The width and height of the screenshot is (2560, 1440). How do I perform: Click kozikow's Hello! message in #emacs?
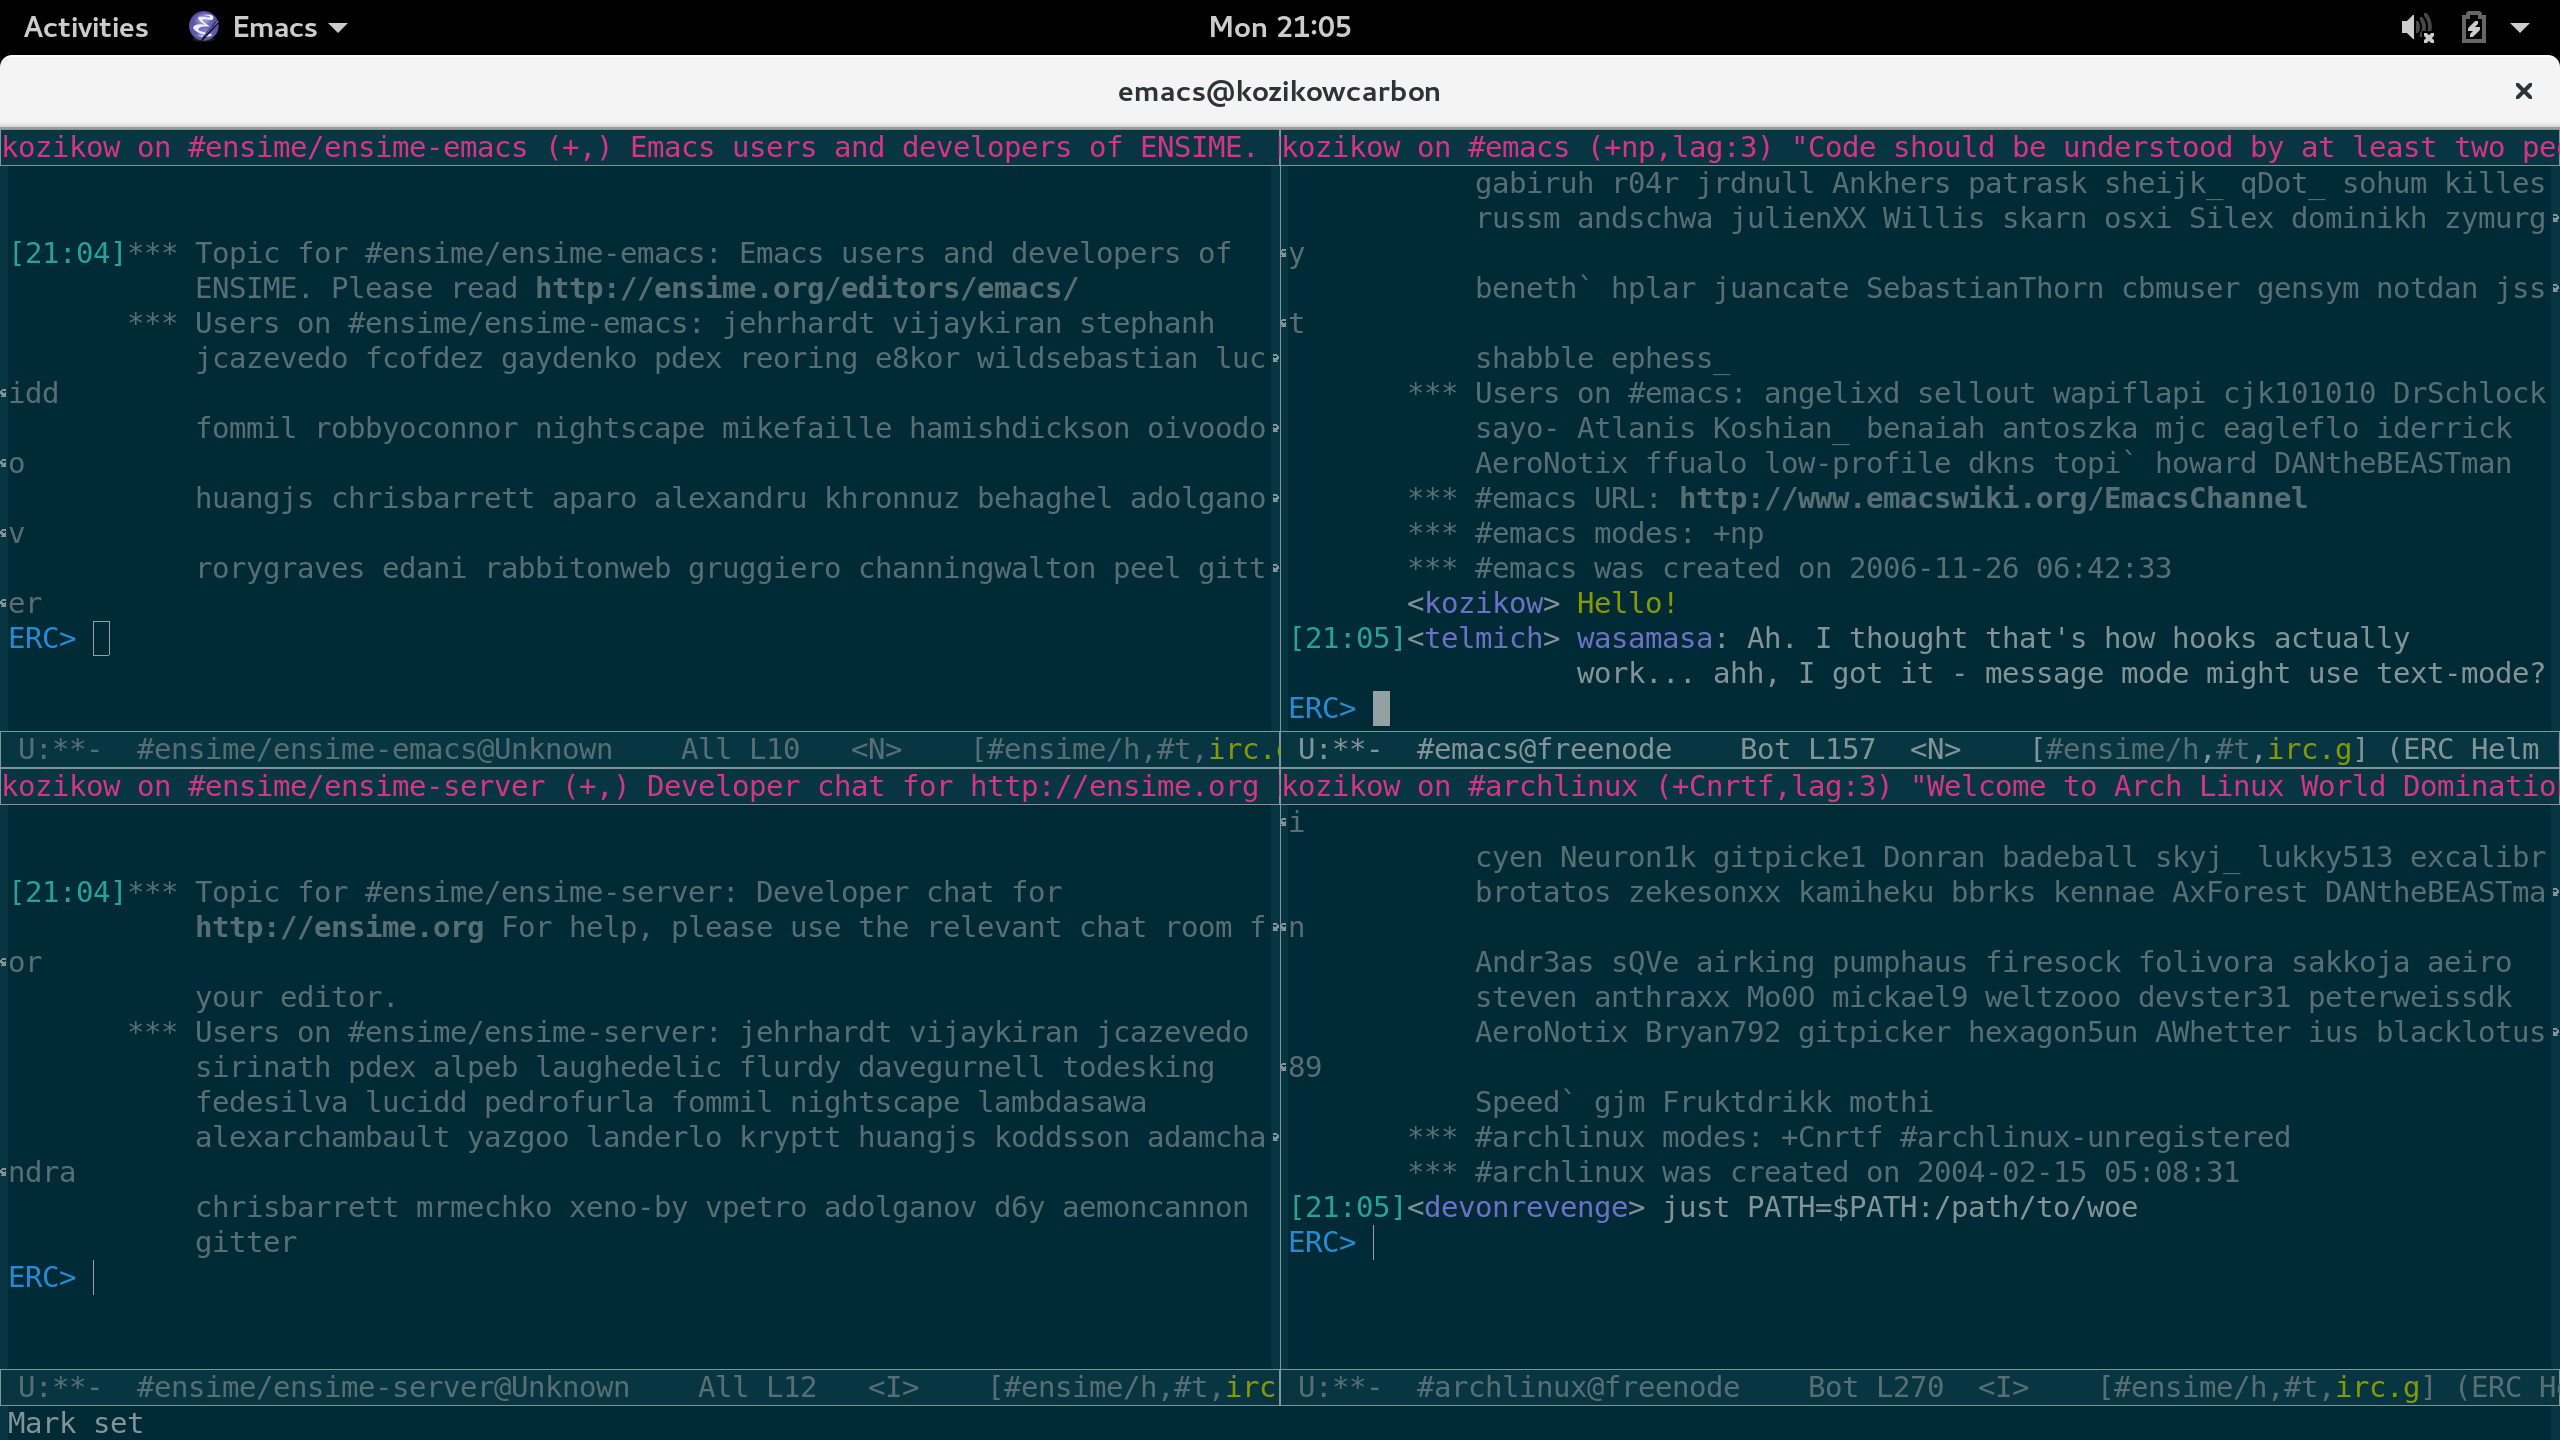pos(1625,602)
